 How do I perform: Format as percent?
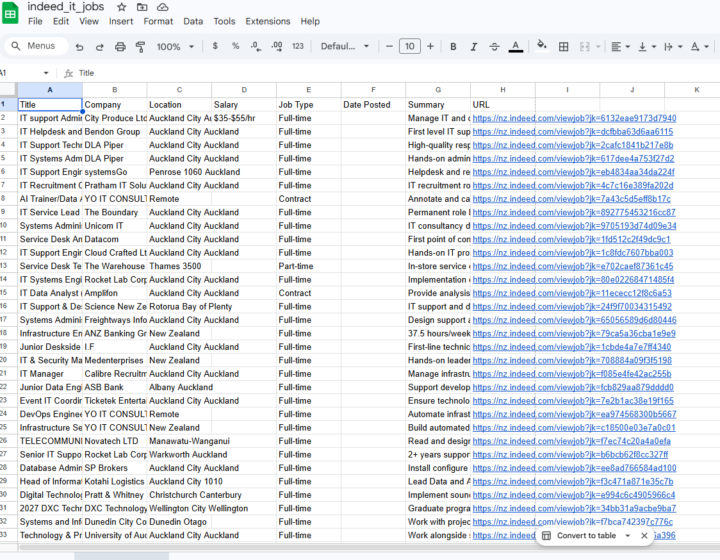click(x=236, y=46)
